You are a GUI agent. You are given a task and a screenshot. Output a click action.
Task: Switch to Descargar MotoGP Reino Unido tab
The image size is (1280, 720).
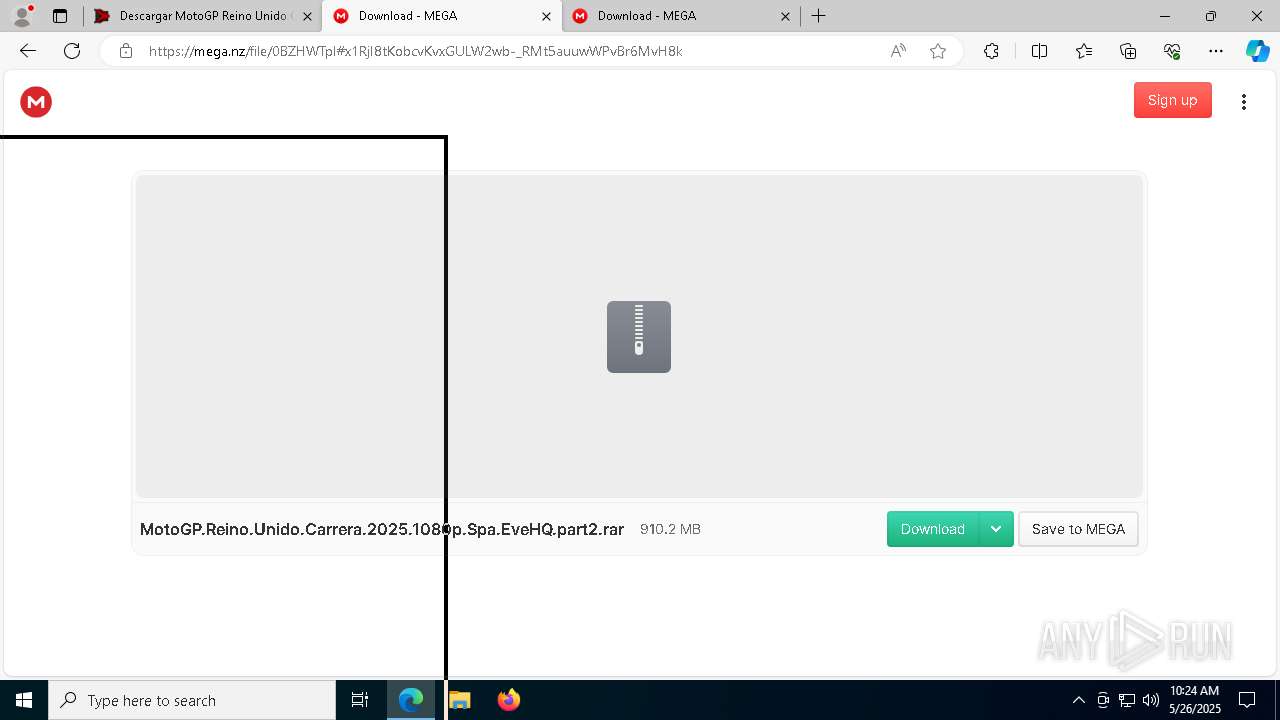tap(201, 16)
